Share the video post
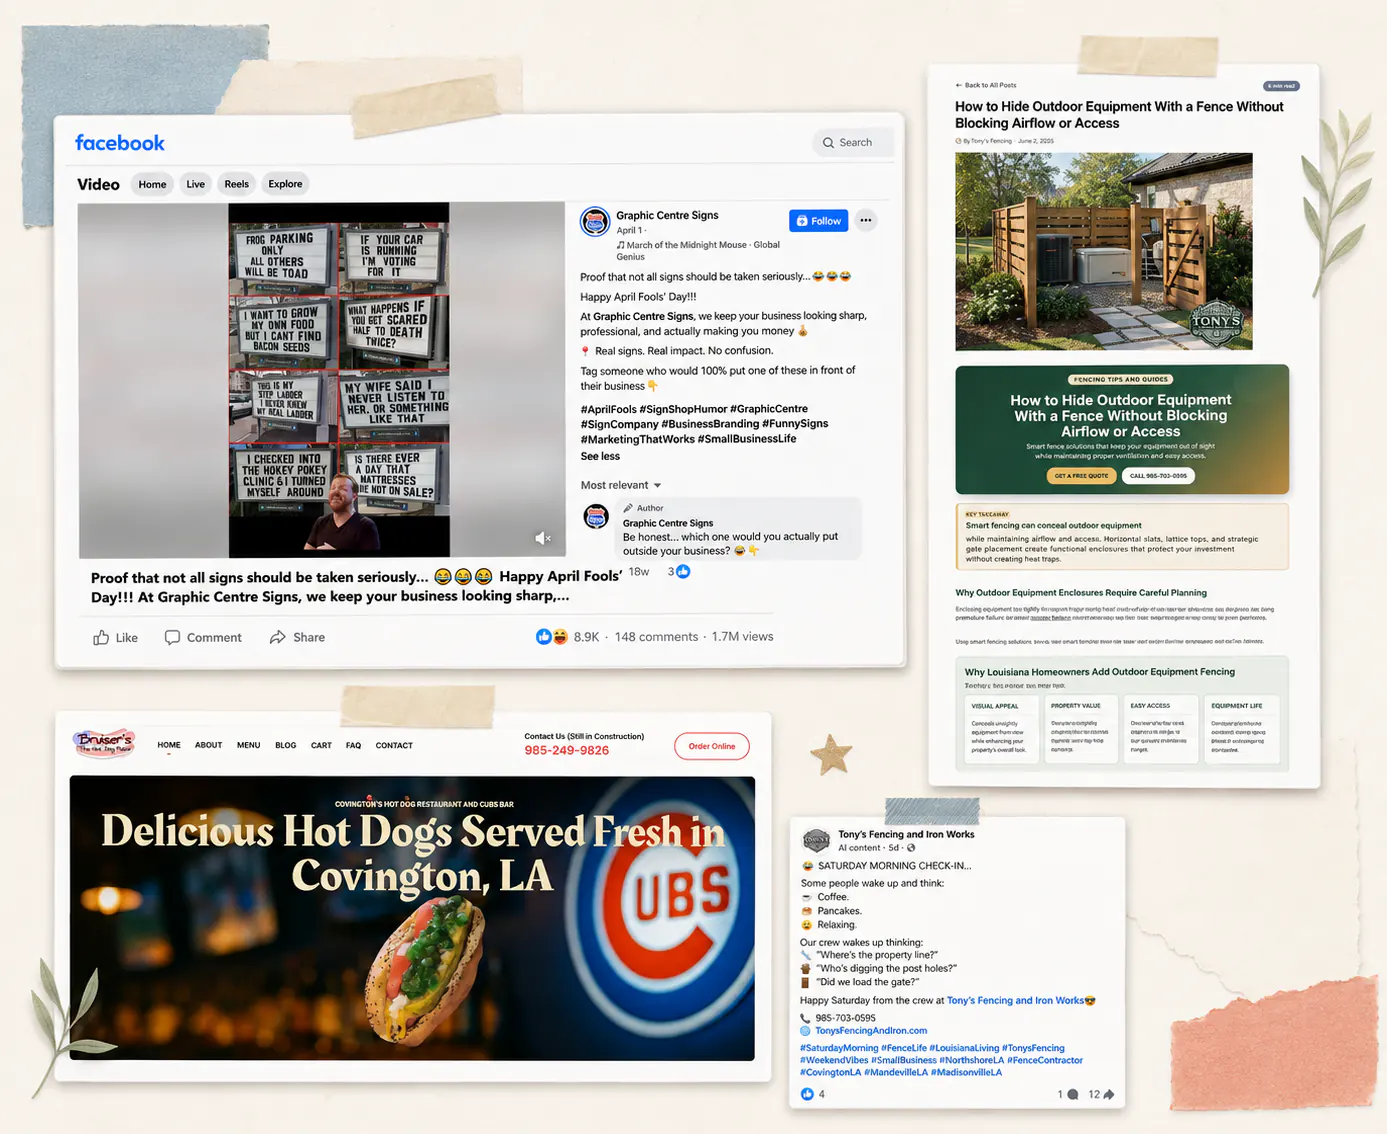The width and height of the screenshot is (1387, 1134). coord(297,637)
